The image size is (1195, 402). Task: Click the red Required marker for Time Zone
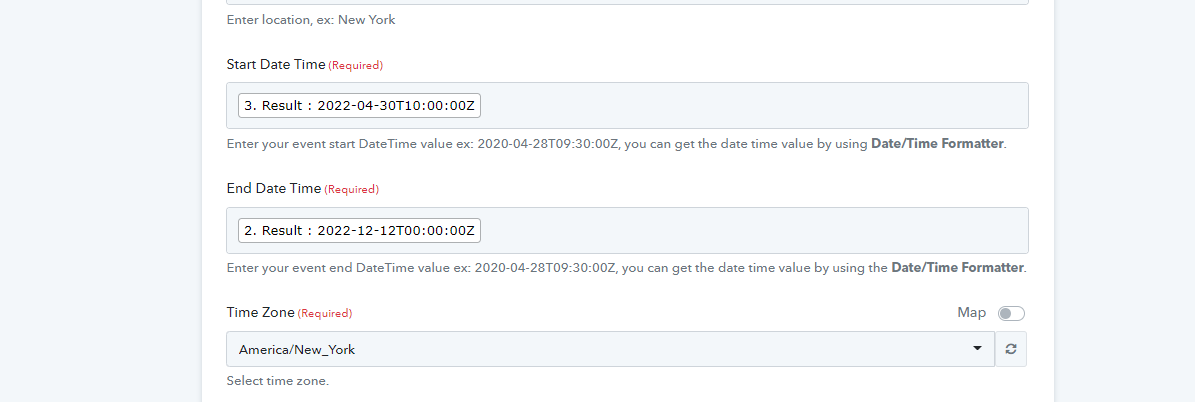tap(325, 314)
